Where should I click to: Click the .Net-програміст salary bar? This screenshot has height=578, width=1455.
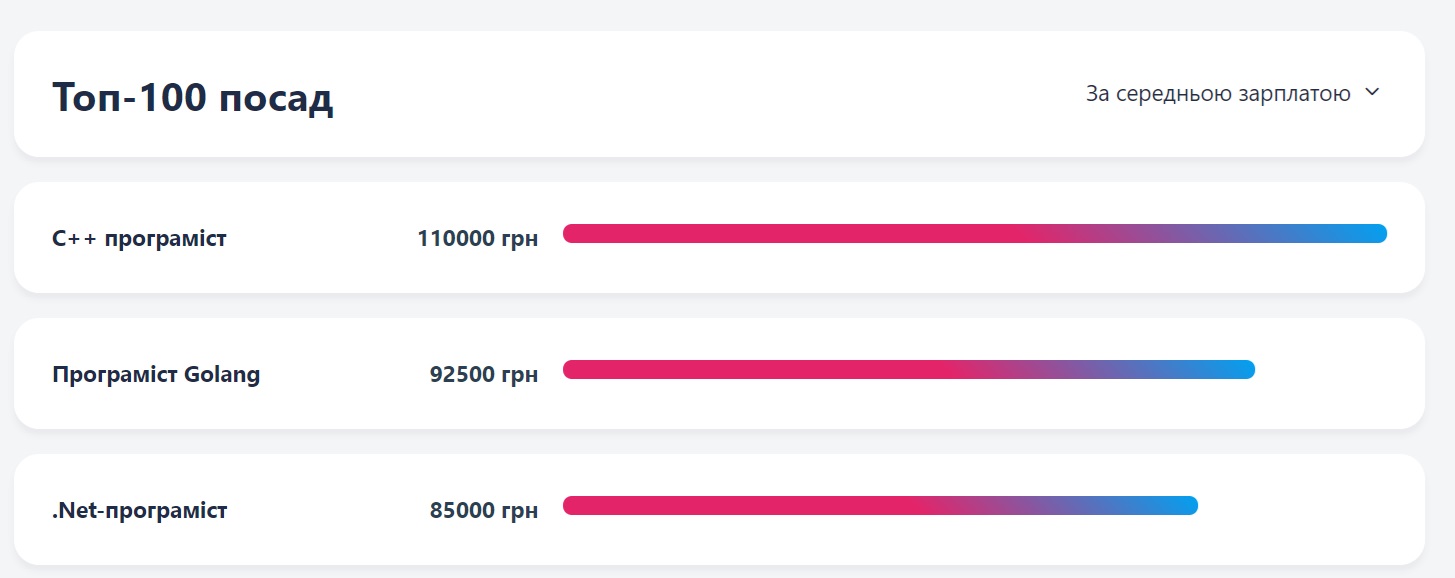pos(880,506)
